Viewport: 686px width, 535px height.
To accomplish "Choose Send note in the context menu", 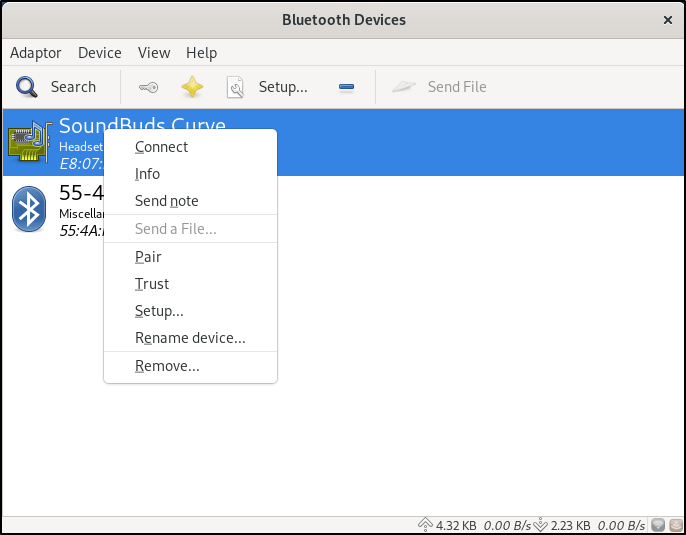I will coord(166,201).
